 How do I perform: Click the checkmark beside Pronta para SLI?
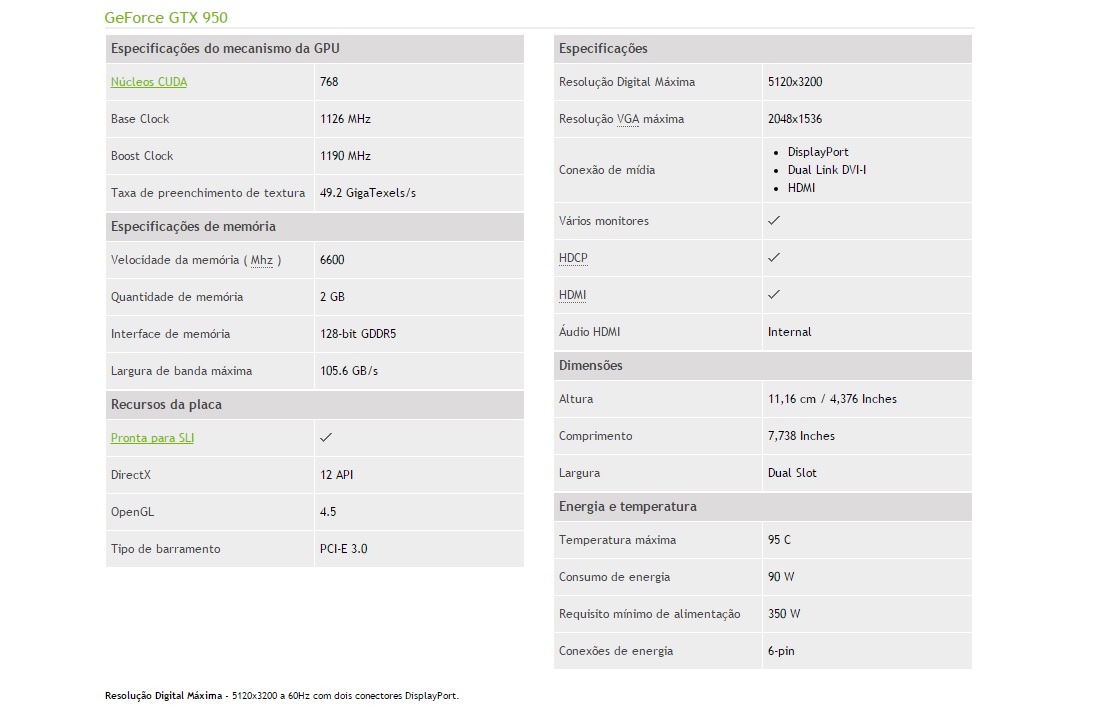[326, 437]
